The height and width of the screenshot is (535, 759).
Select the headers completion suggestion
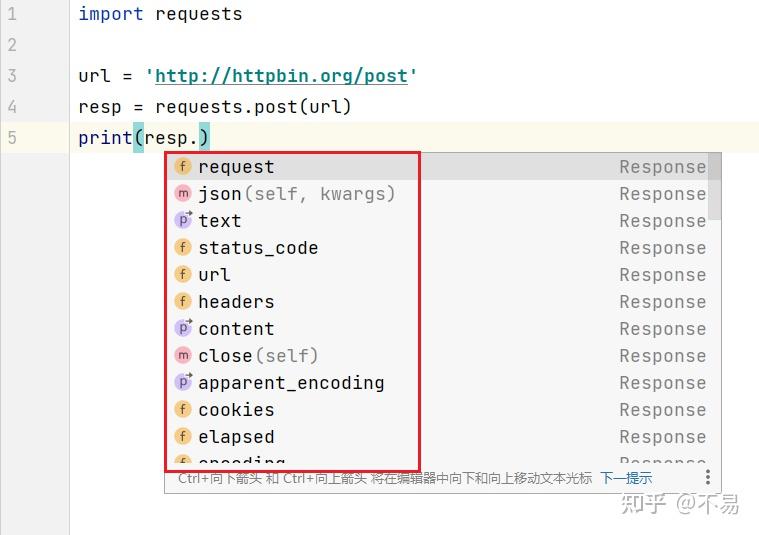coord(236,302)
